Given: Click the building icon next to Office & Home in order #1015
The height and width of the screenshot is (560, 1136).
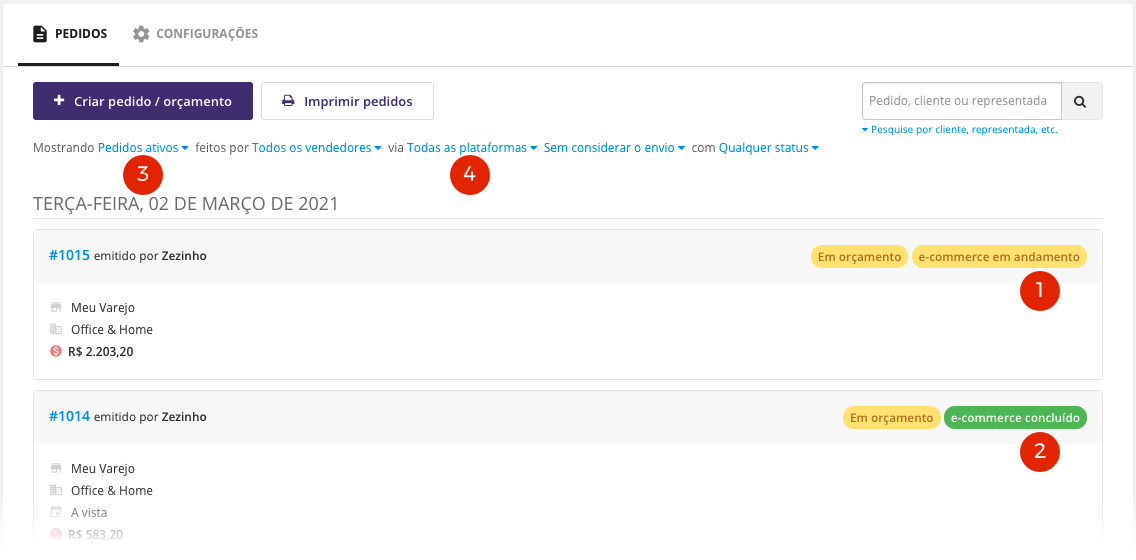Looking at the screenshot, I should click(56, 330).
